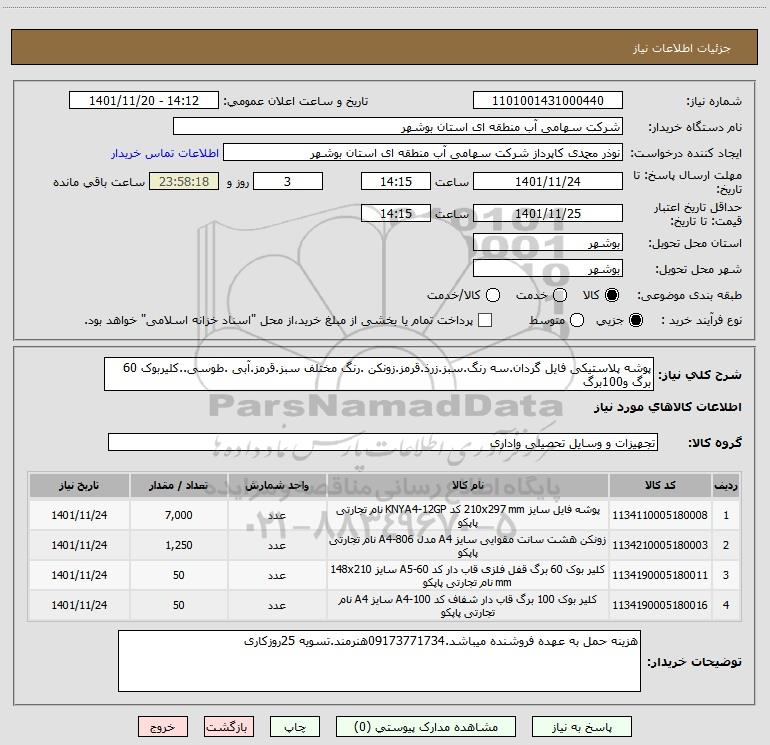Click the remaining time 23:58:18 field

184,181
